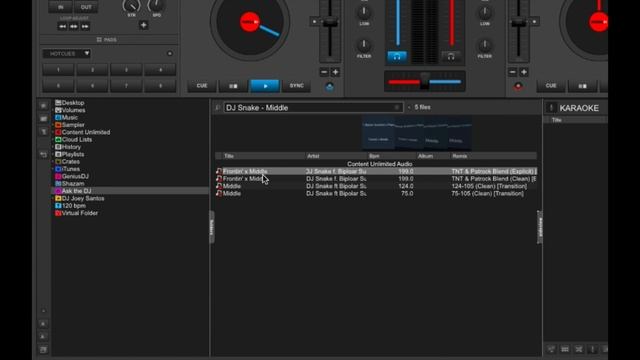Sort list by Album column header
This screenshot has height=360, width=640.
pyautogui.click(x=433, y=156)
